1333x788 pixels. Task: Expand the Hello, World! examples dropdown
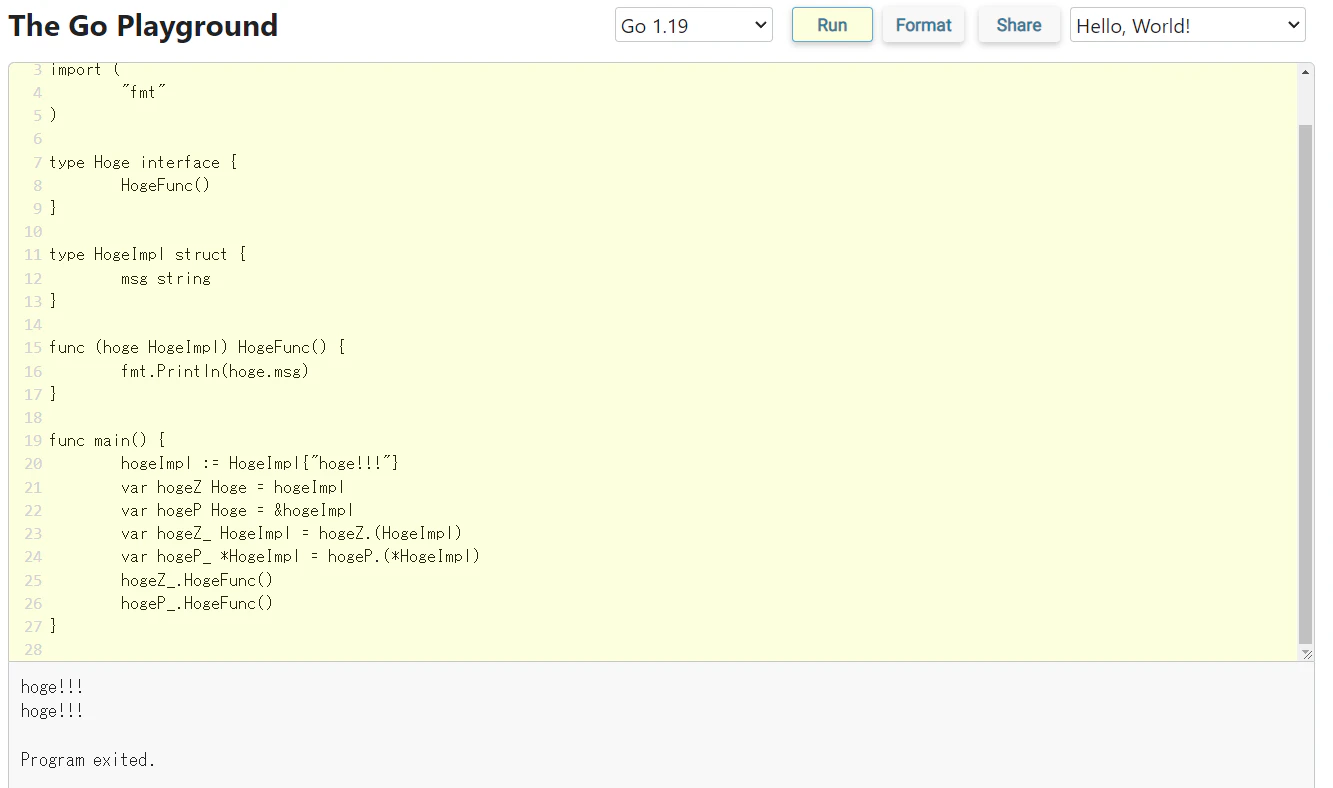[1188, 25]
